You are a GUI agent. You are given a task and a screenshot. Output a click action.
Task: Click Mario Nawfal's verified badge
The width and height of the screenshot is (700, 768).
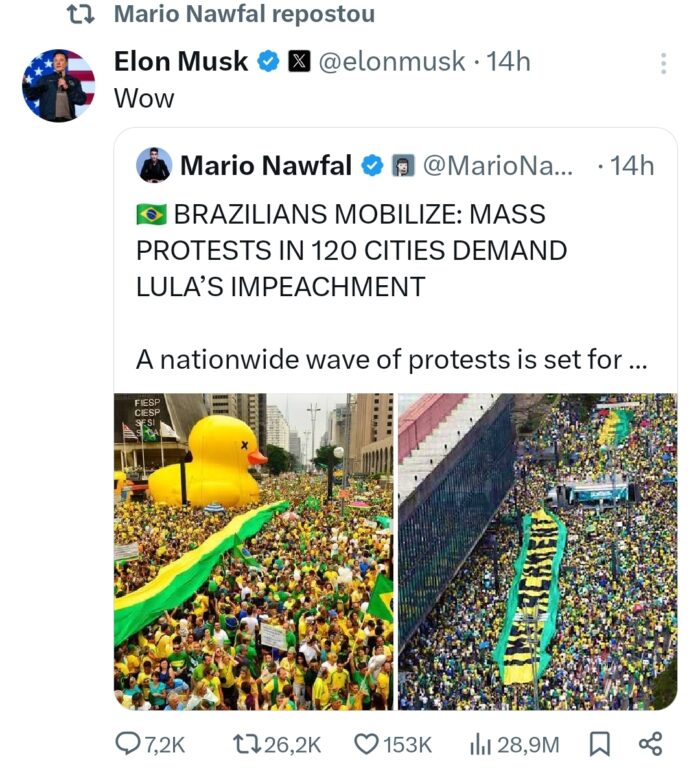pyautogui.click(x=372, y=166)
